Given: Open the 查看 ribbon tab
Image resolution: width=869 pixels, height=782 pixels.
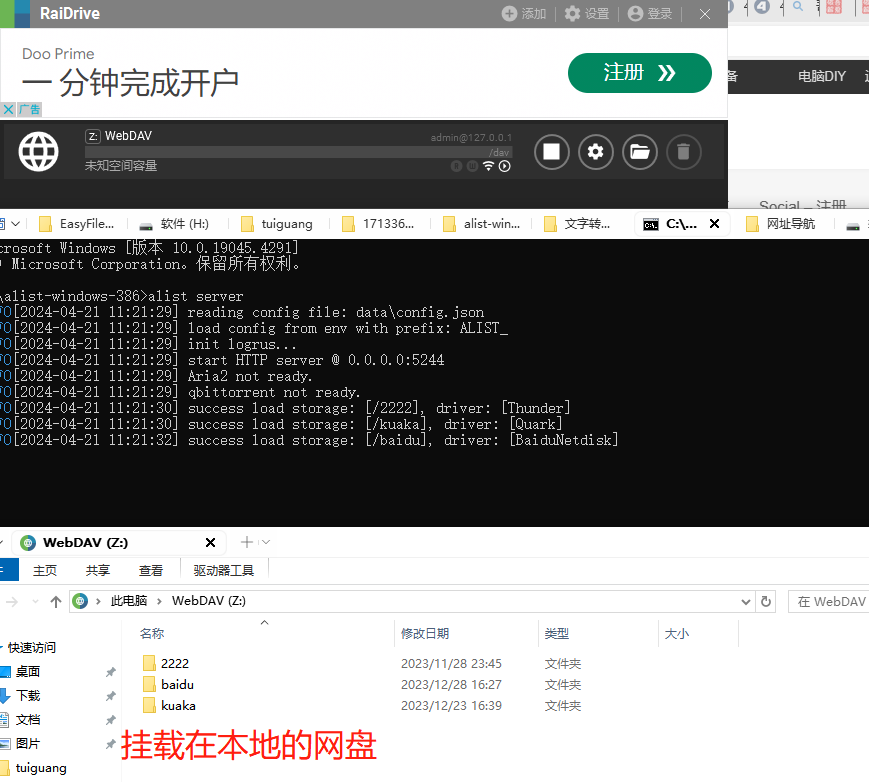Looking at the screenshot, I should (151, 570).
